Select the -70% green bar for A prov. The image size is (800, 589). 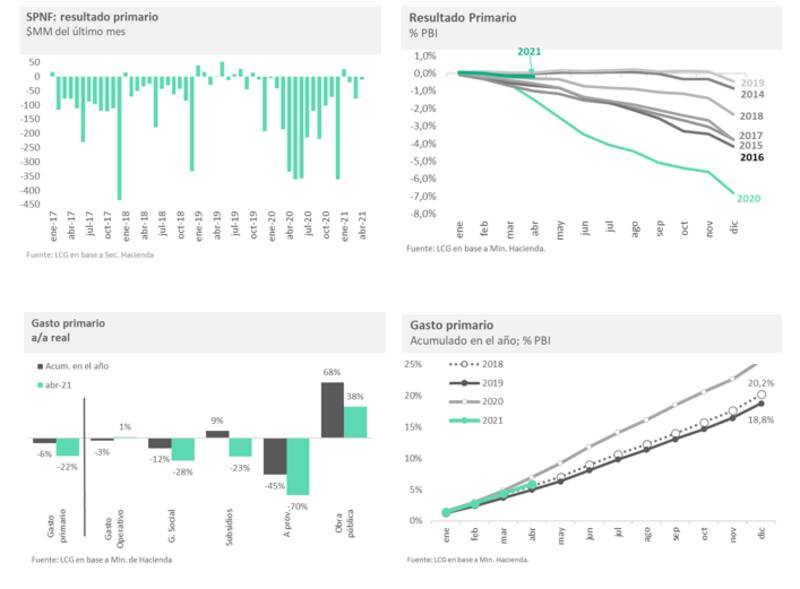298,466
